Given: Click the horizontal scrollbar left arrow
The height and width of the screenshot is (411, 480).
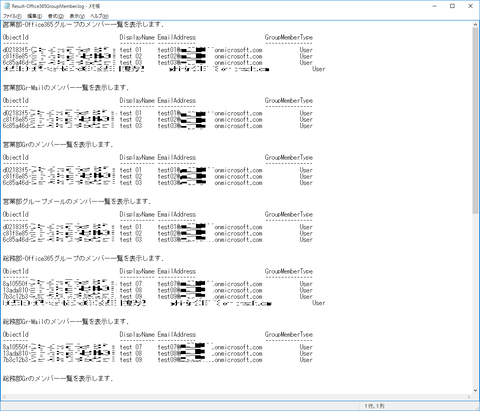Looking at the screenshot, I should pyautogui.click(x=4, y=397).
